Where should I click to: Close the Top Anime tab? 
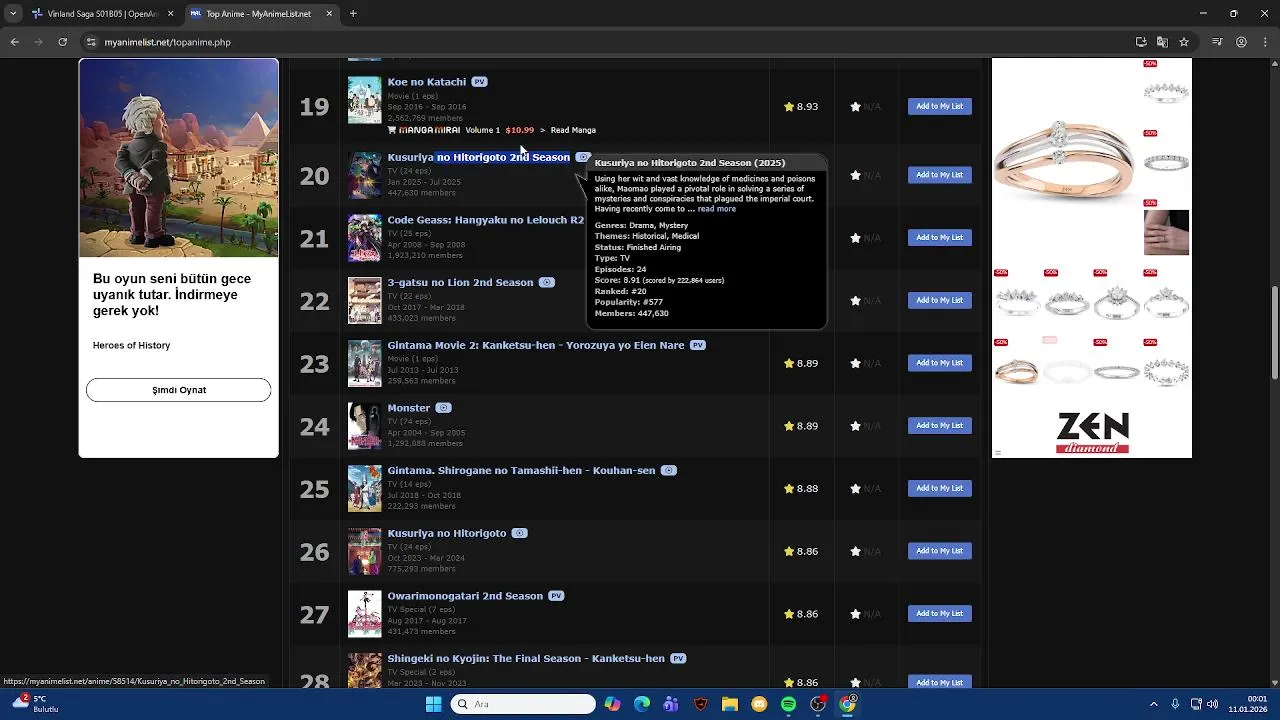pyautogui.click(x=329, y=14)
